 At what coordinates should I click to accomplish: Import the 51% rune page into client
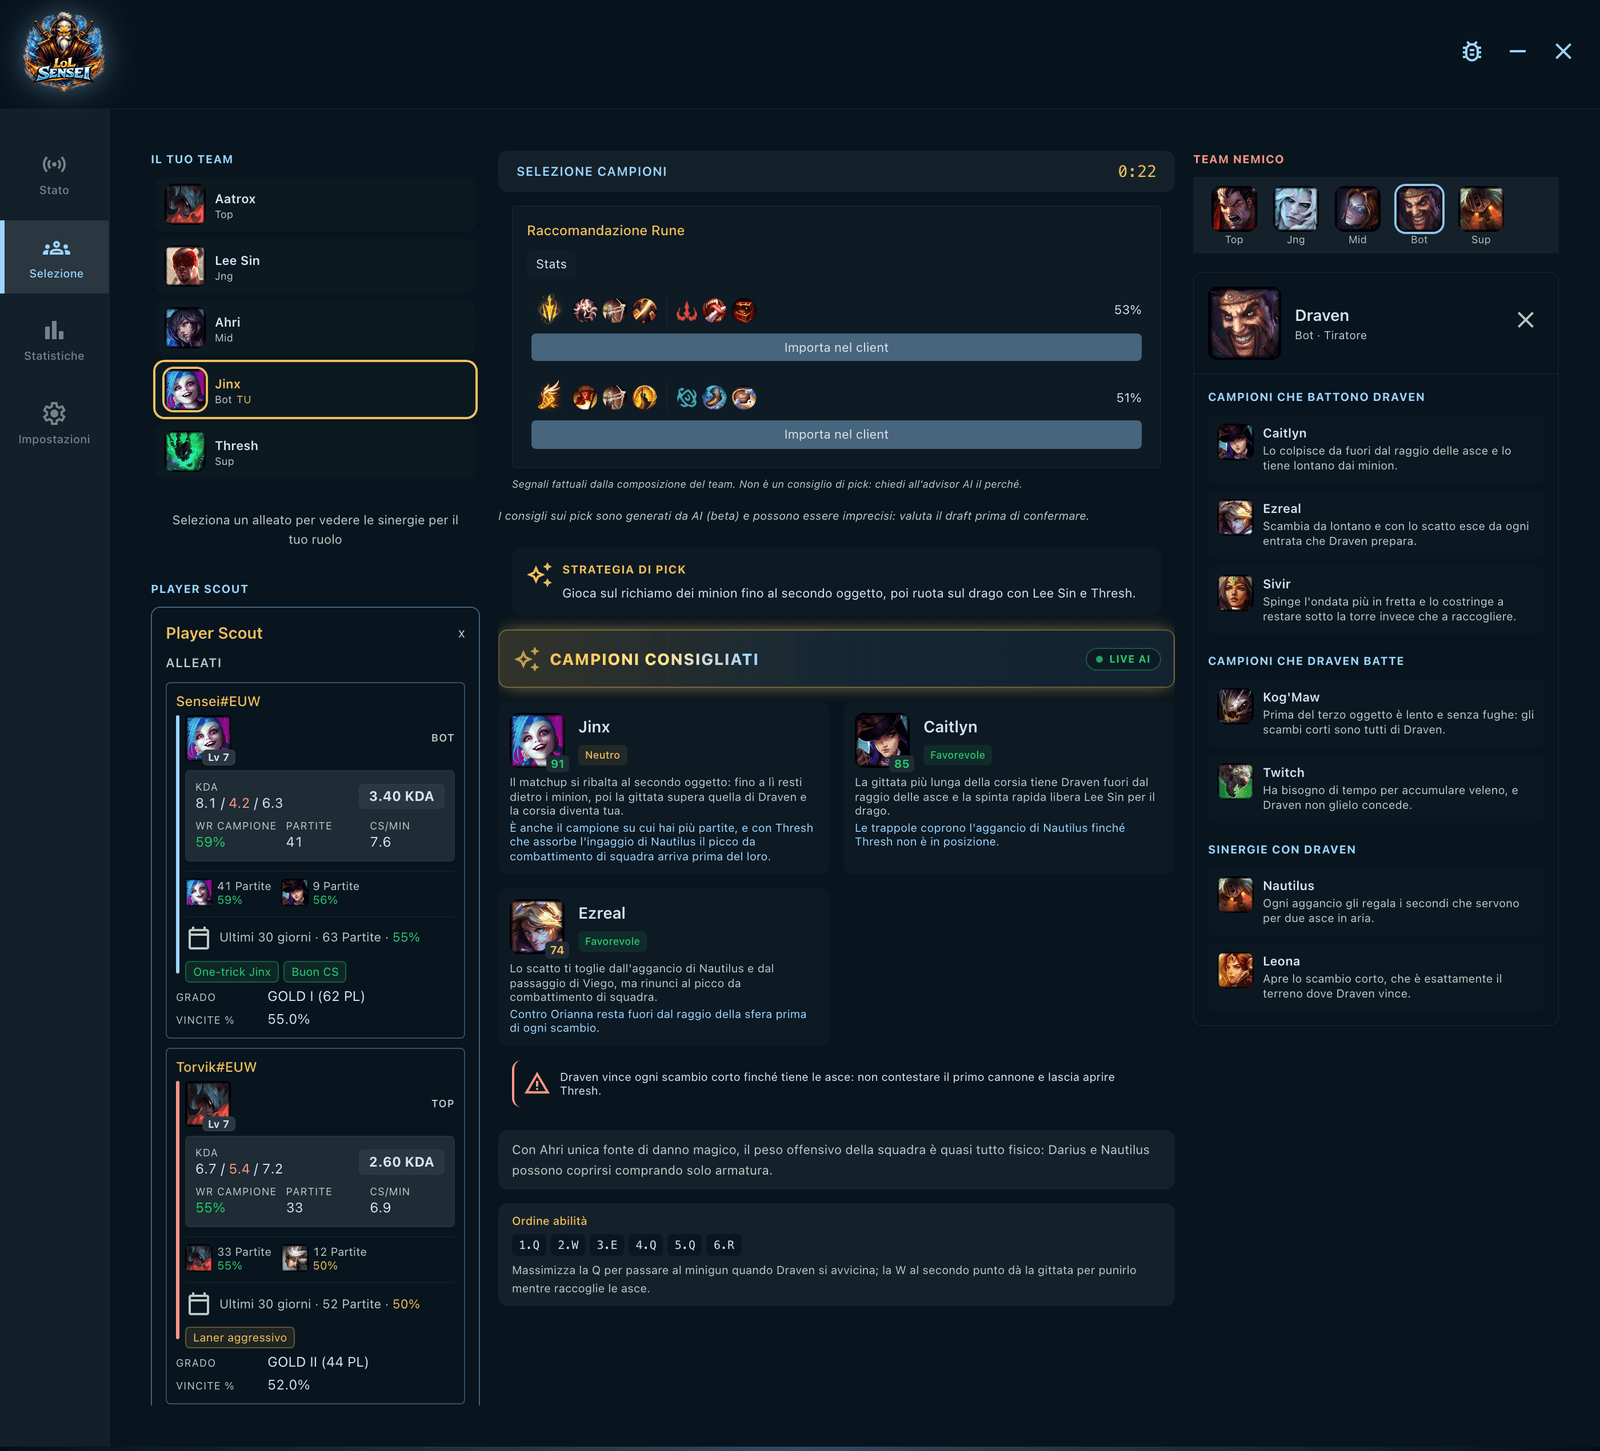[836, 434]
